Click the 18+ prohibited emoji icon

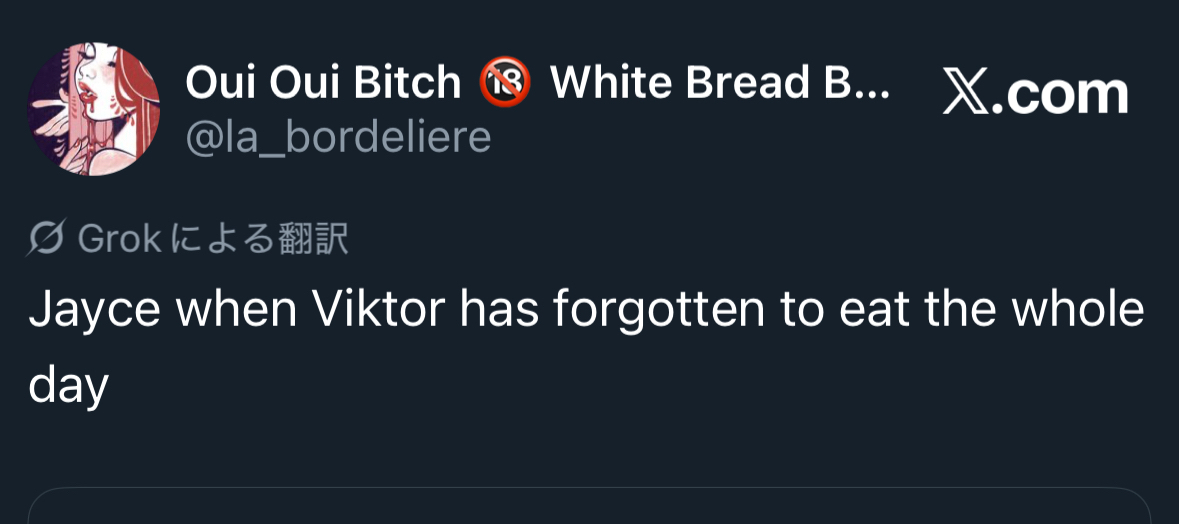[x=504, y=83]
